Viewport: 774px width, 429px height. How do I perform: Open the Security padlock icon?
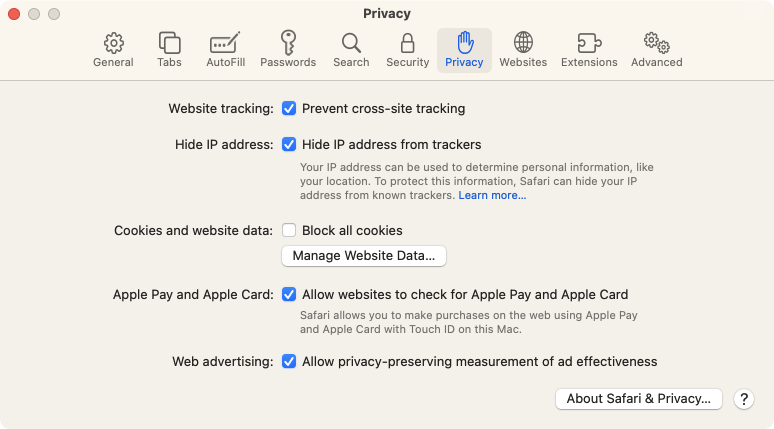[x=407, y=43]
